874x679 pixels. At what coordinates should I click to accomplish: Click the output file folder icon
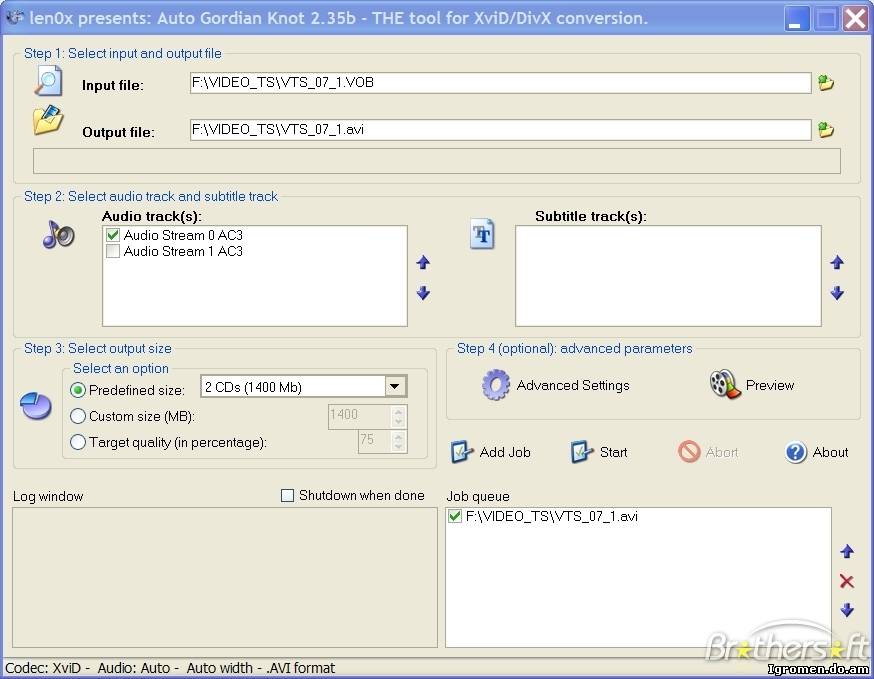click(48, 120)
